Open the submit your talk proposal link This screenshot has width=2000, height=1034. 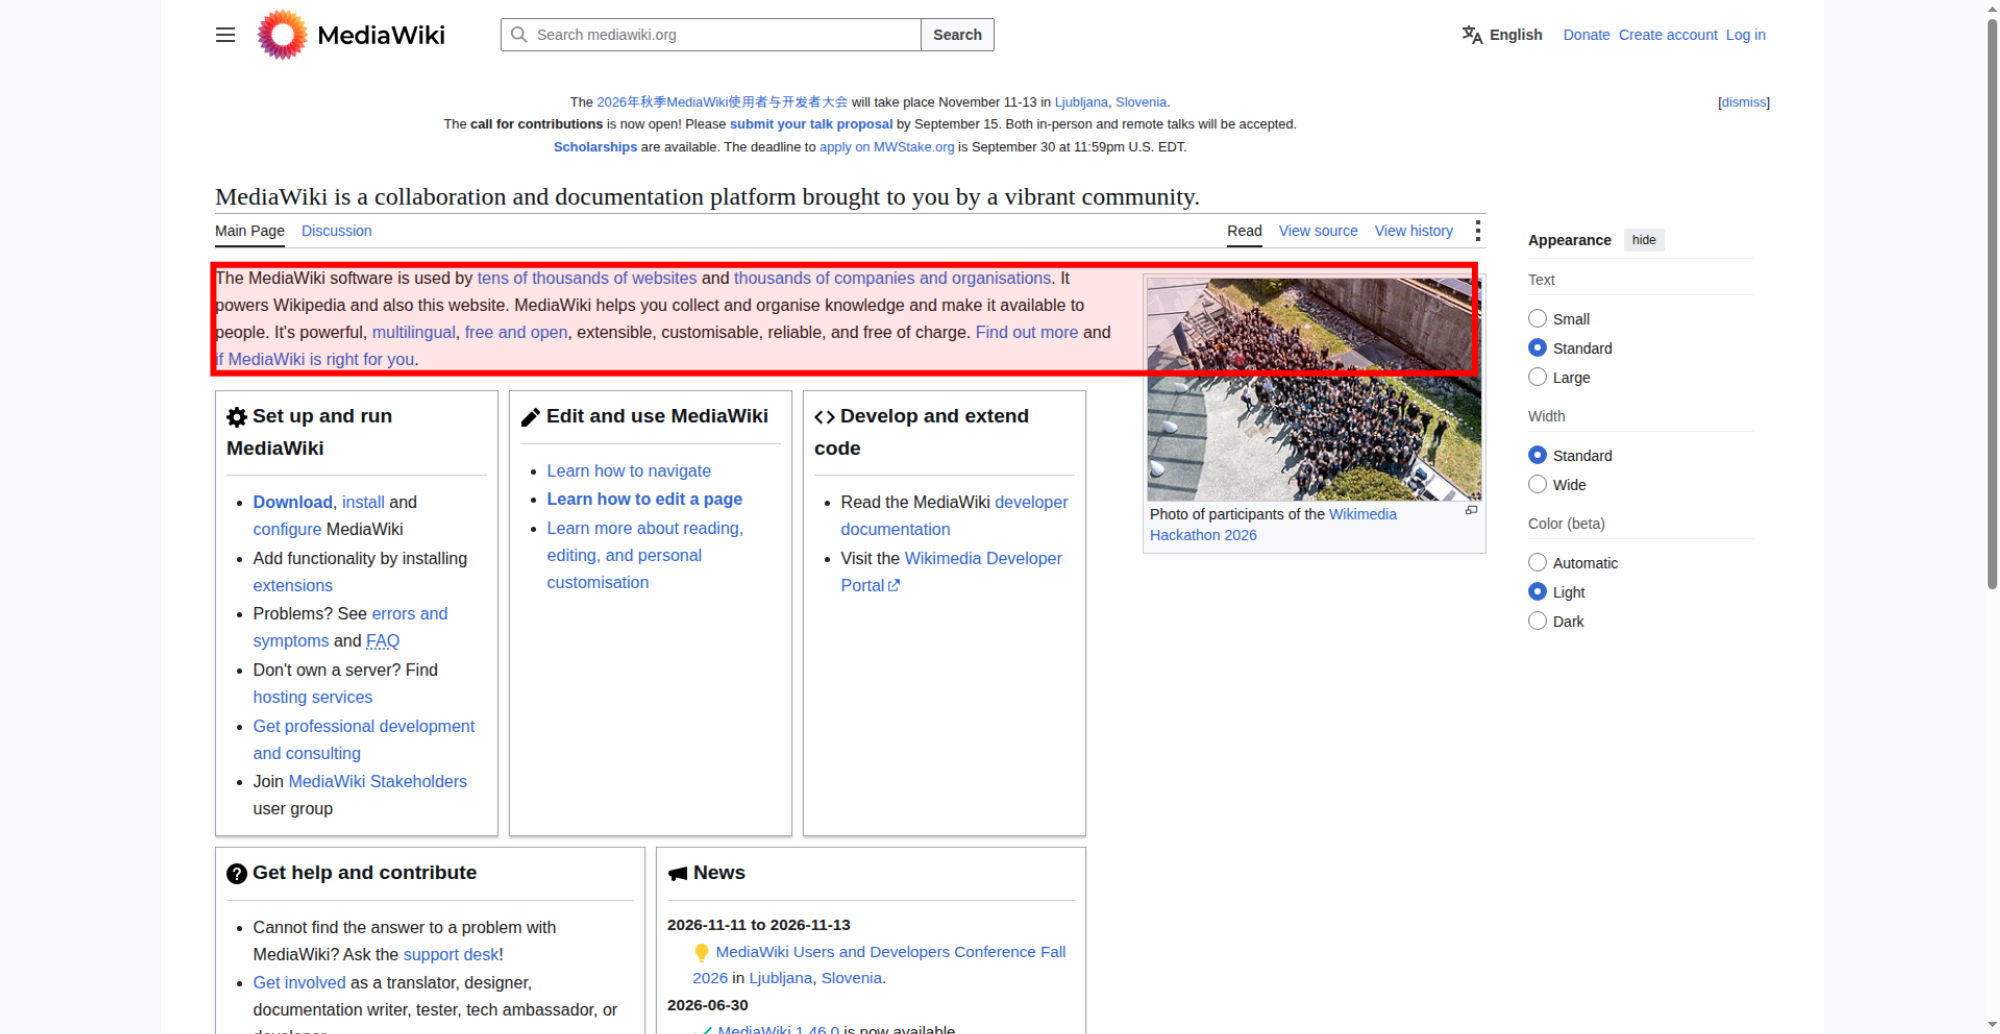[811, 124]
